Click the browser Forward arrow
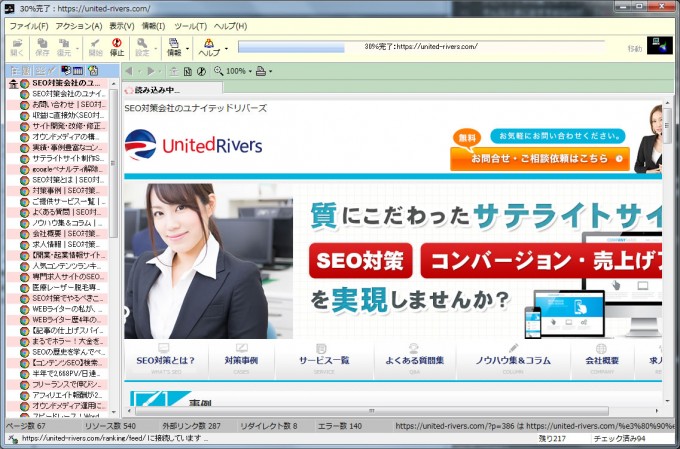Viewport: 680px width, 449px height. point(150,71)
